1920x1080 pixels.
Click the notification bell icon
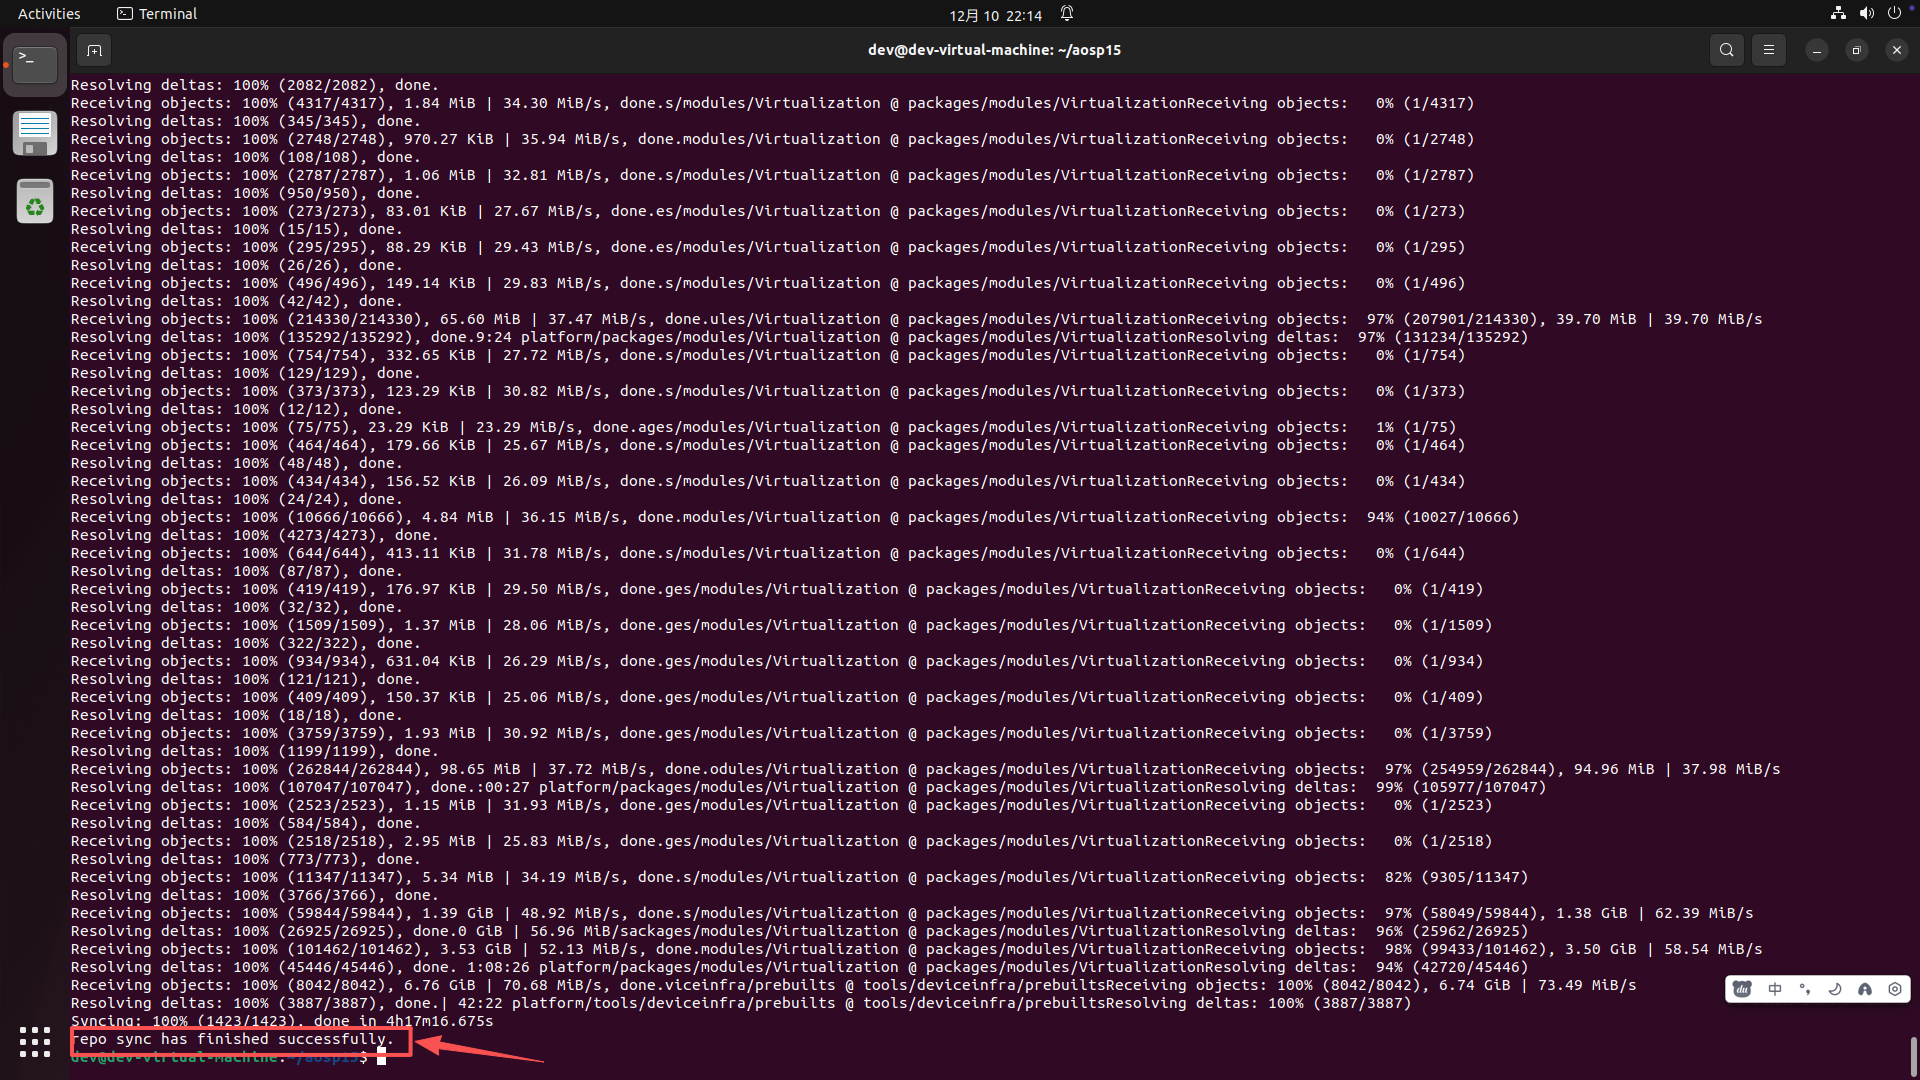coord(1067,14)
